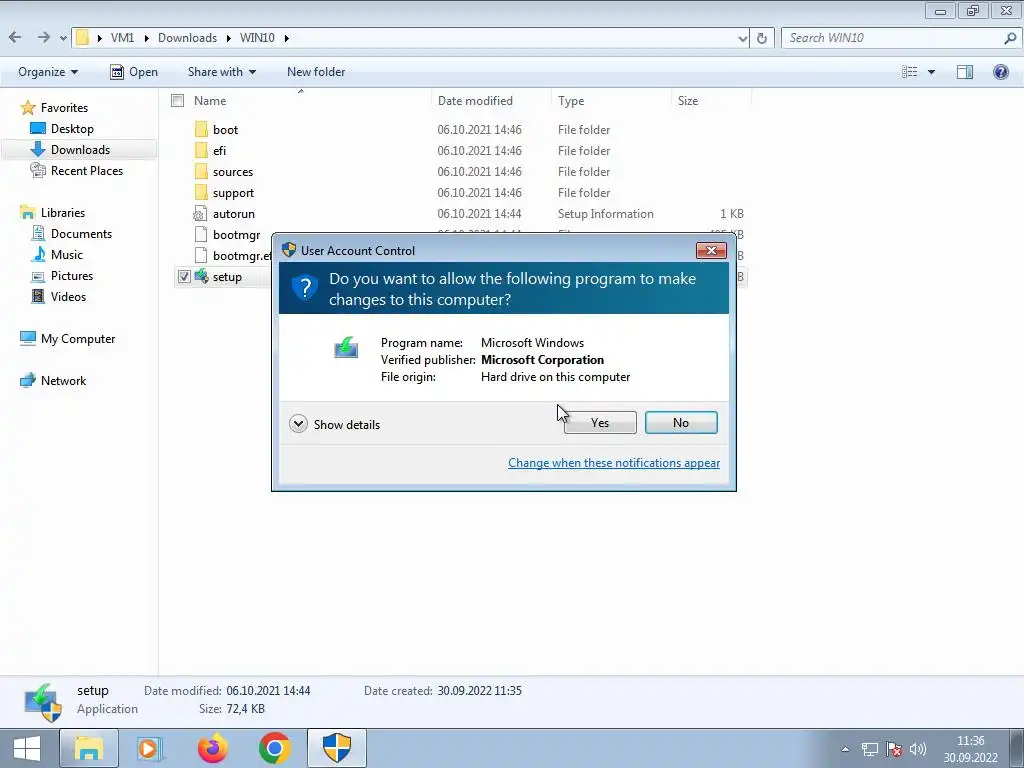Select the sources folder

coord(232,172)
